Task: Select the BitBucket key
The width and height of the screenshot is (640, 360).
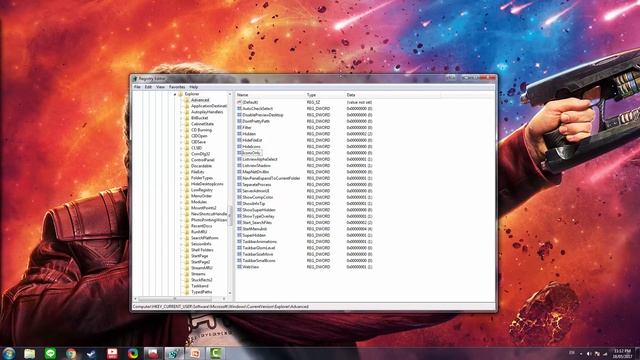Action: point(200,118)
